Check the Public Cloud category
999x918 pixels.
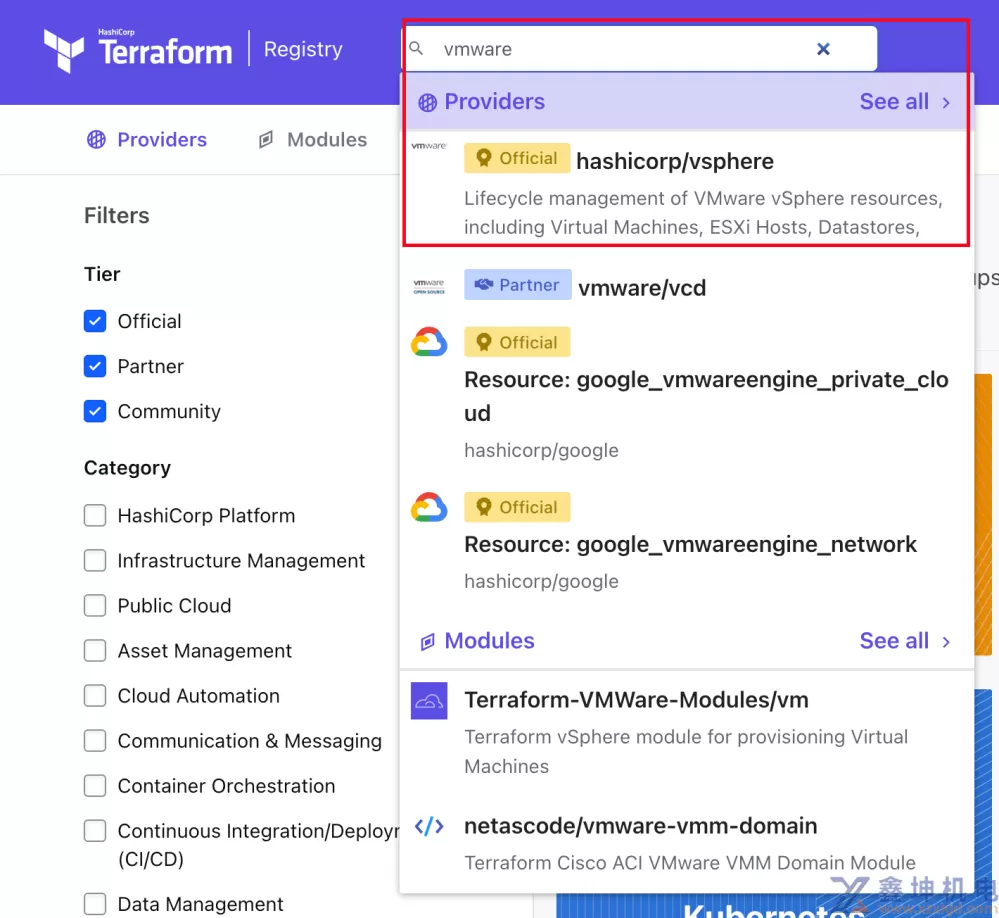tap(95, 605)
